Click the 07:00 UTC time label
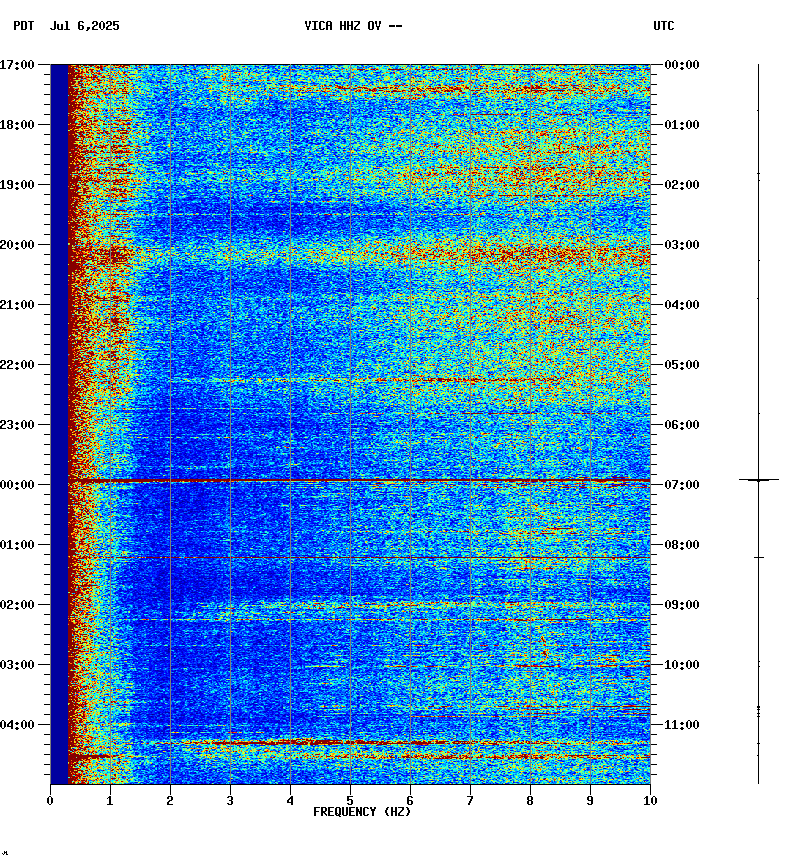Viewport: 802px width, 864px height. pos(681,485)
